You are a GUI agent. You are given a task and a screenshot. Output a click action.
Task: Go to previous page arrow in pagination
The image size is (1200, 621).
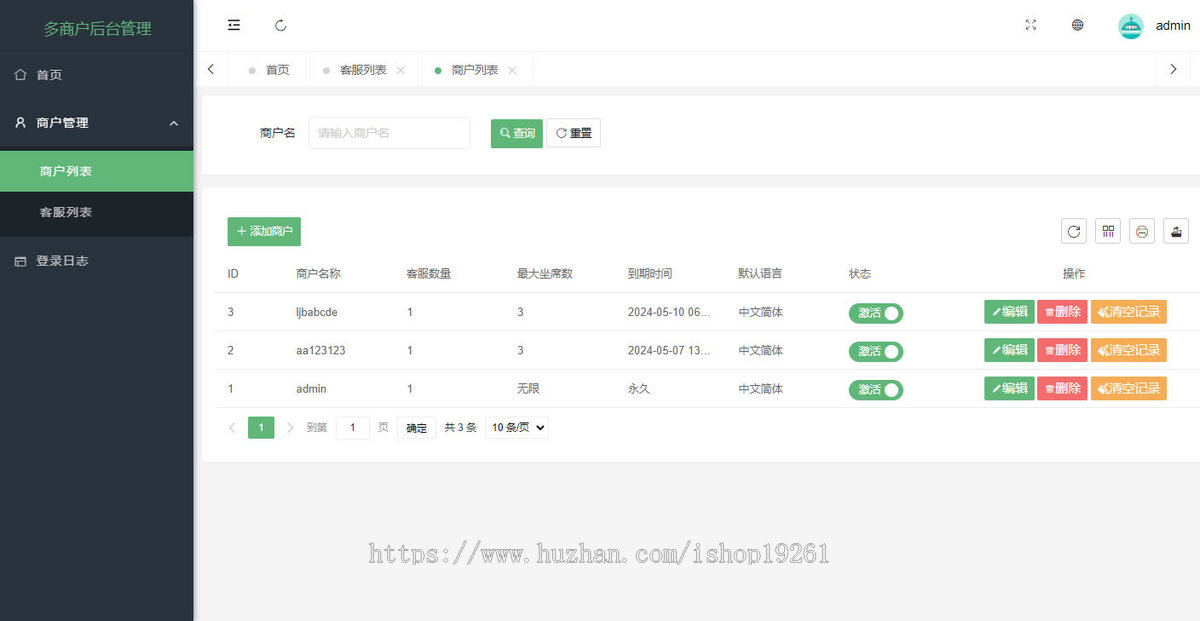coord(232,427)
